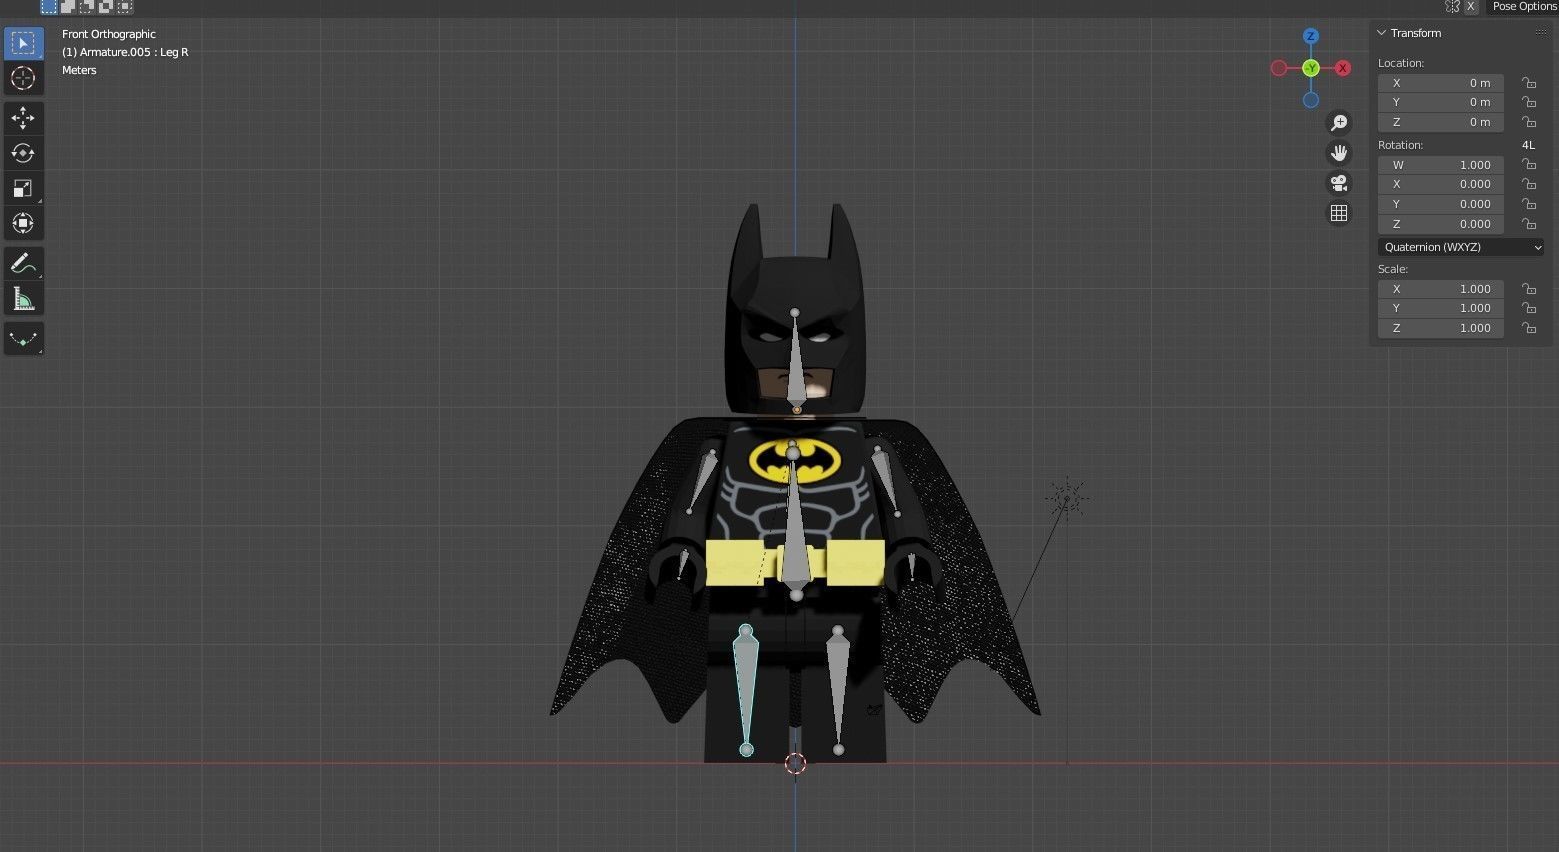Set selection mode to new selection
1559x852 pixels.
point(49,7)
